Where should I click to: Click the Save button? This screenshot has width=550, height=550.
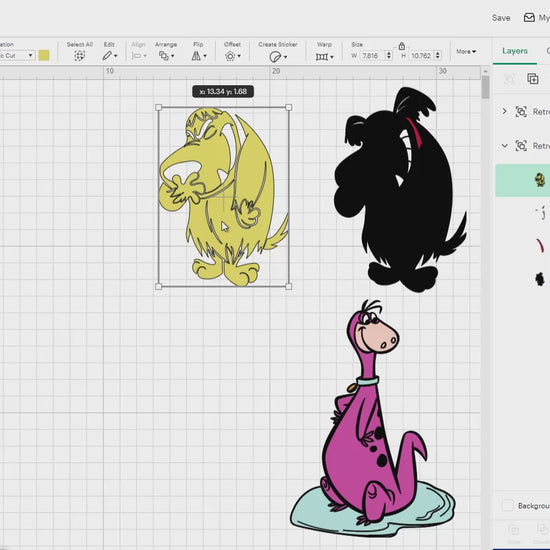(501, 18)
